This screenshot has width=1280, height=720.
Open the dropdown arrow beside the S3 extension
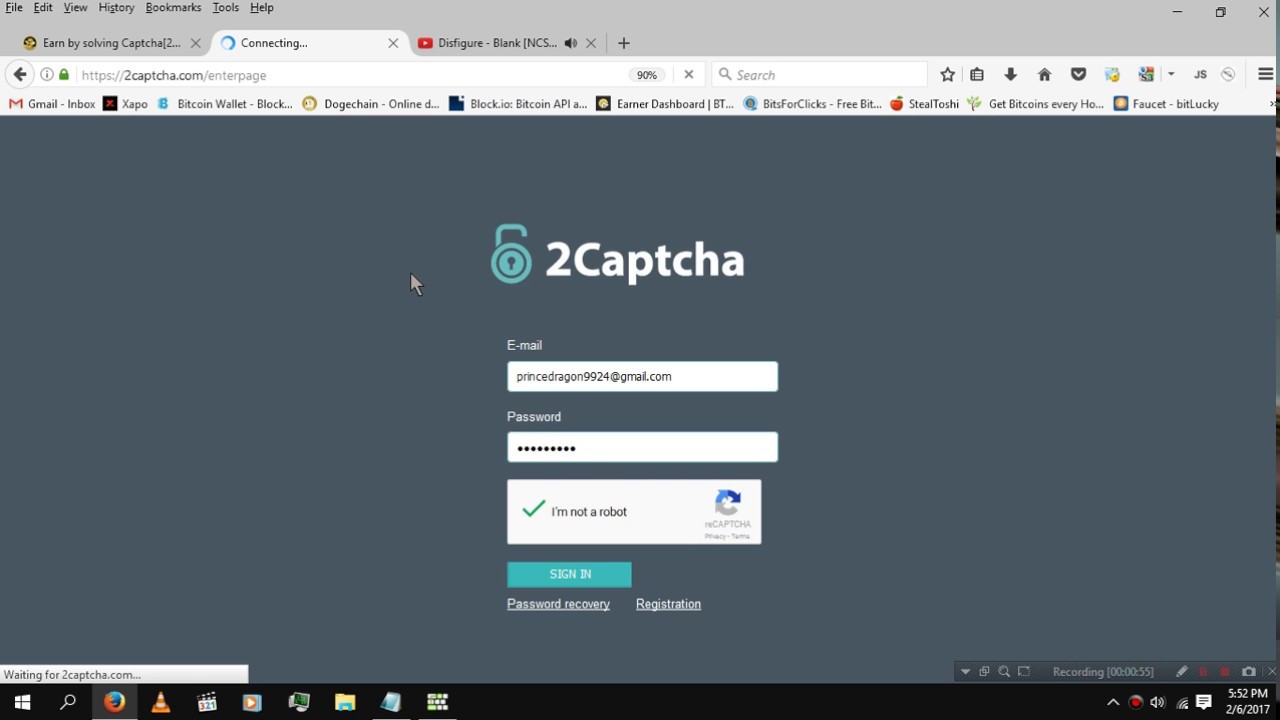pyautogui.click(x=1171, y=75)
